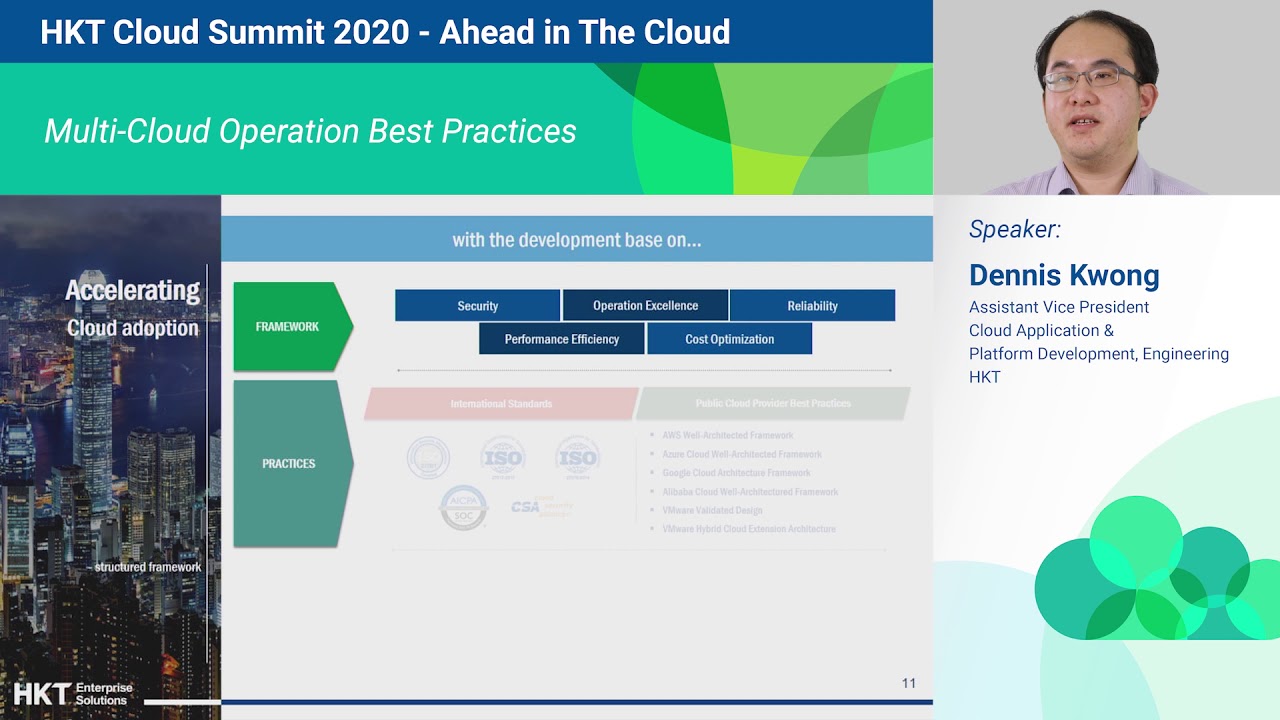Click the 'Speaker:' label

click(1014, 230)
